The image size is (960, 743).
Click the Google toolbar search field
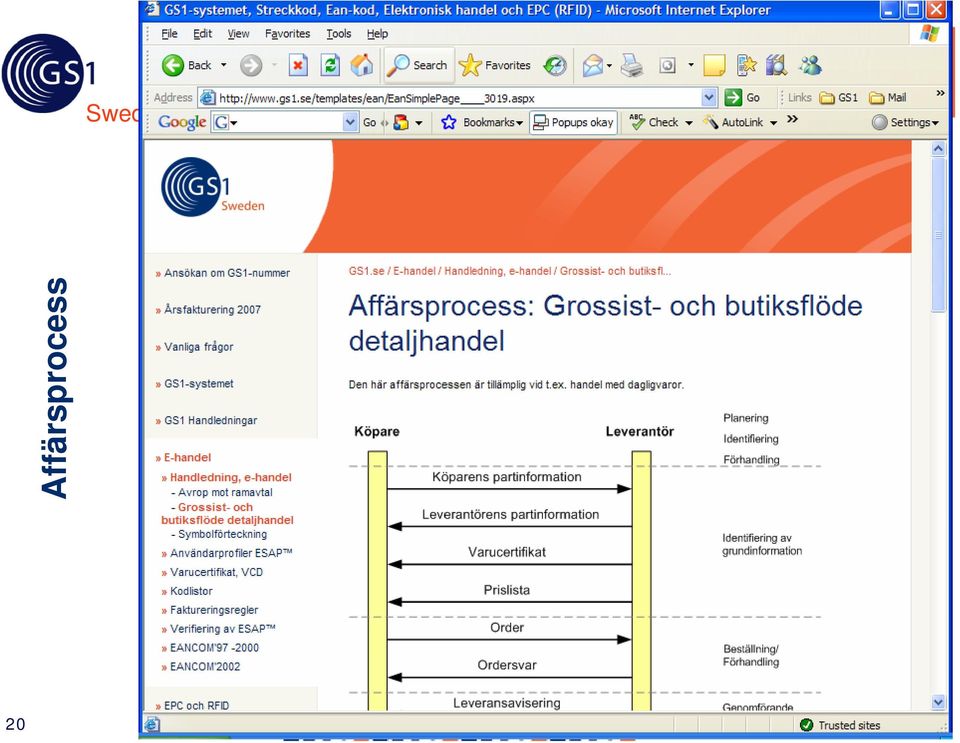tap(285, 122)
